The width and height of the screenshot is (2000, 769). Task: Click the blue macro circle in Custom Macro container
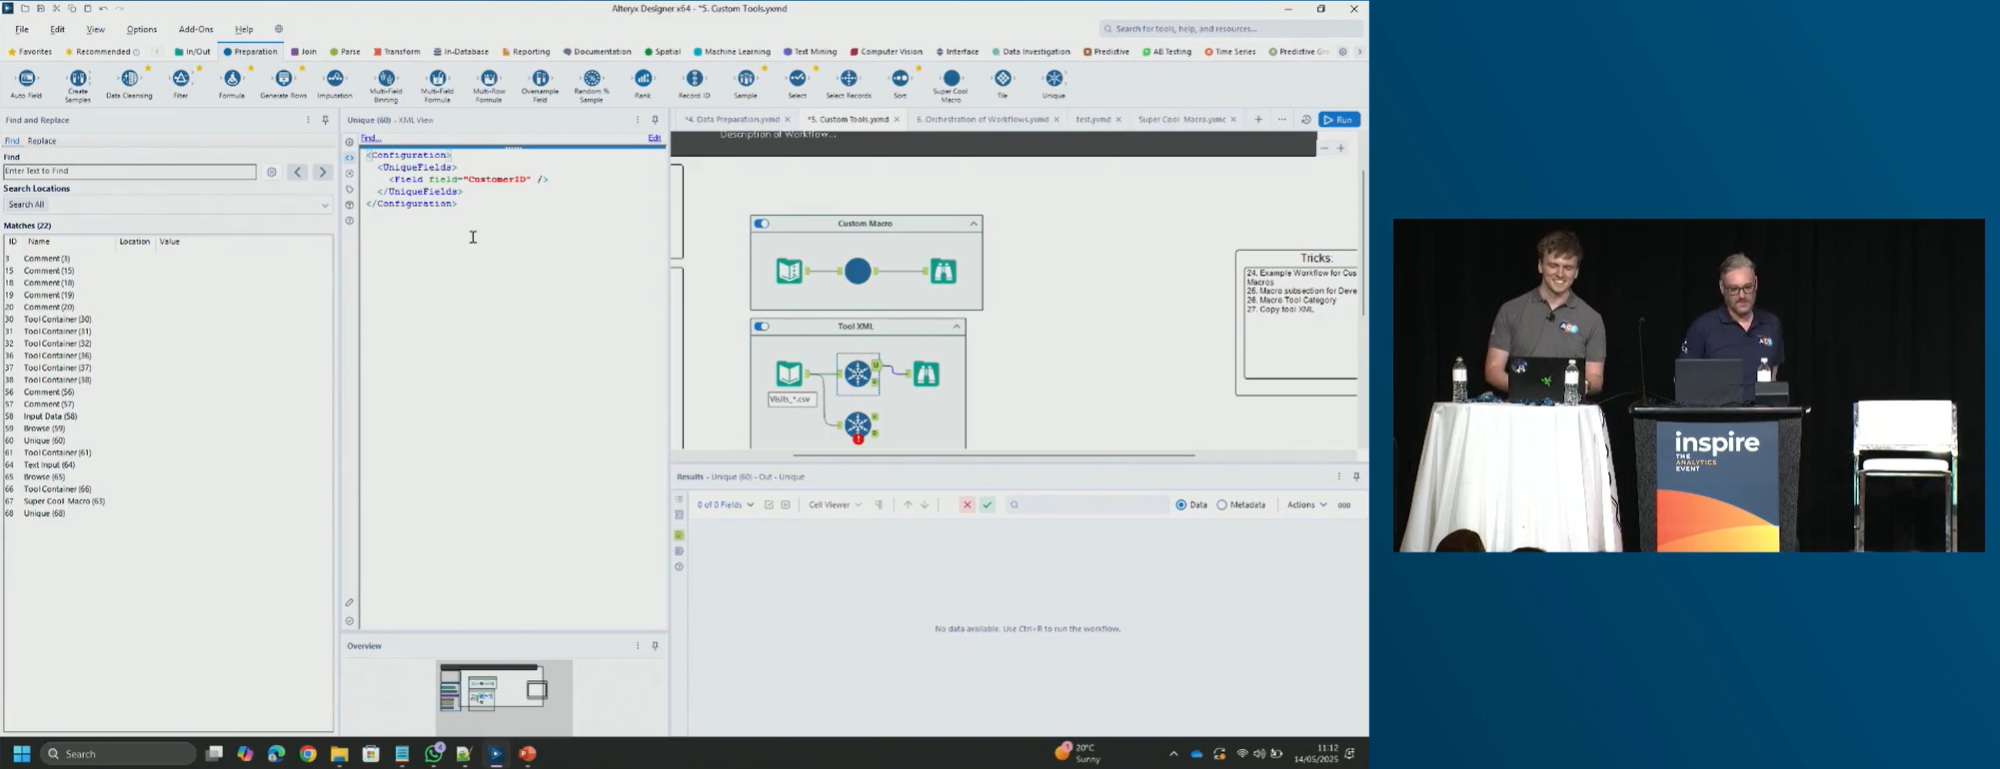(858, 271)
